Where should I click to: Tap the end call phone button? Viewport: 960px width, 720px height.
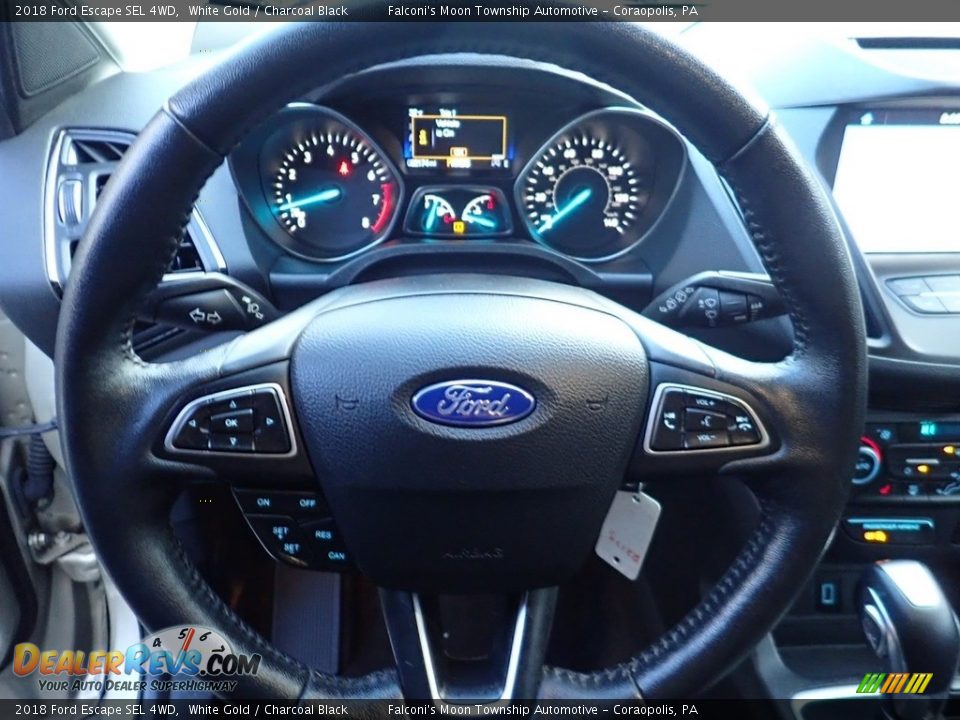pyautogui.click(x=743, y=423)
